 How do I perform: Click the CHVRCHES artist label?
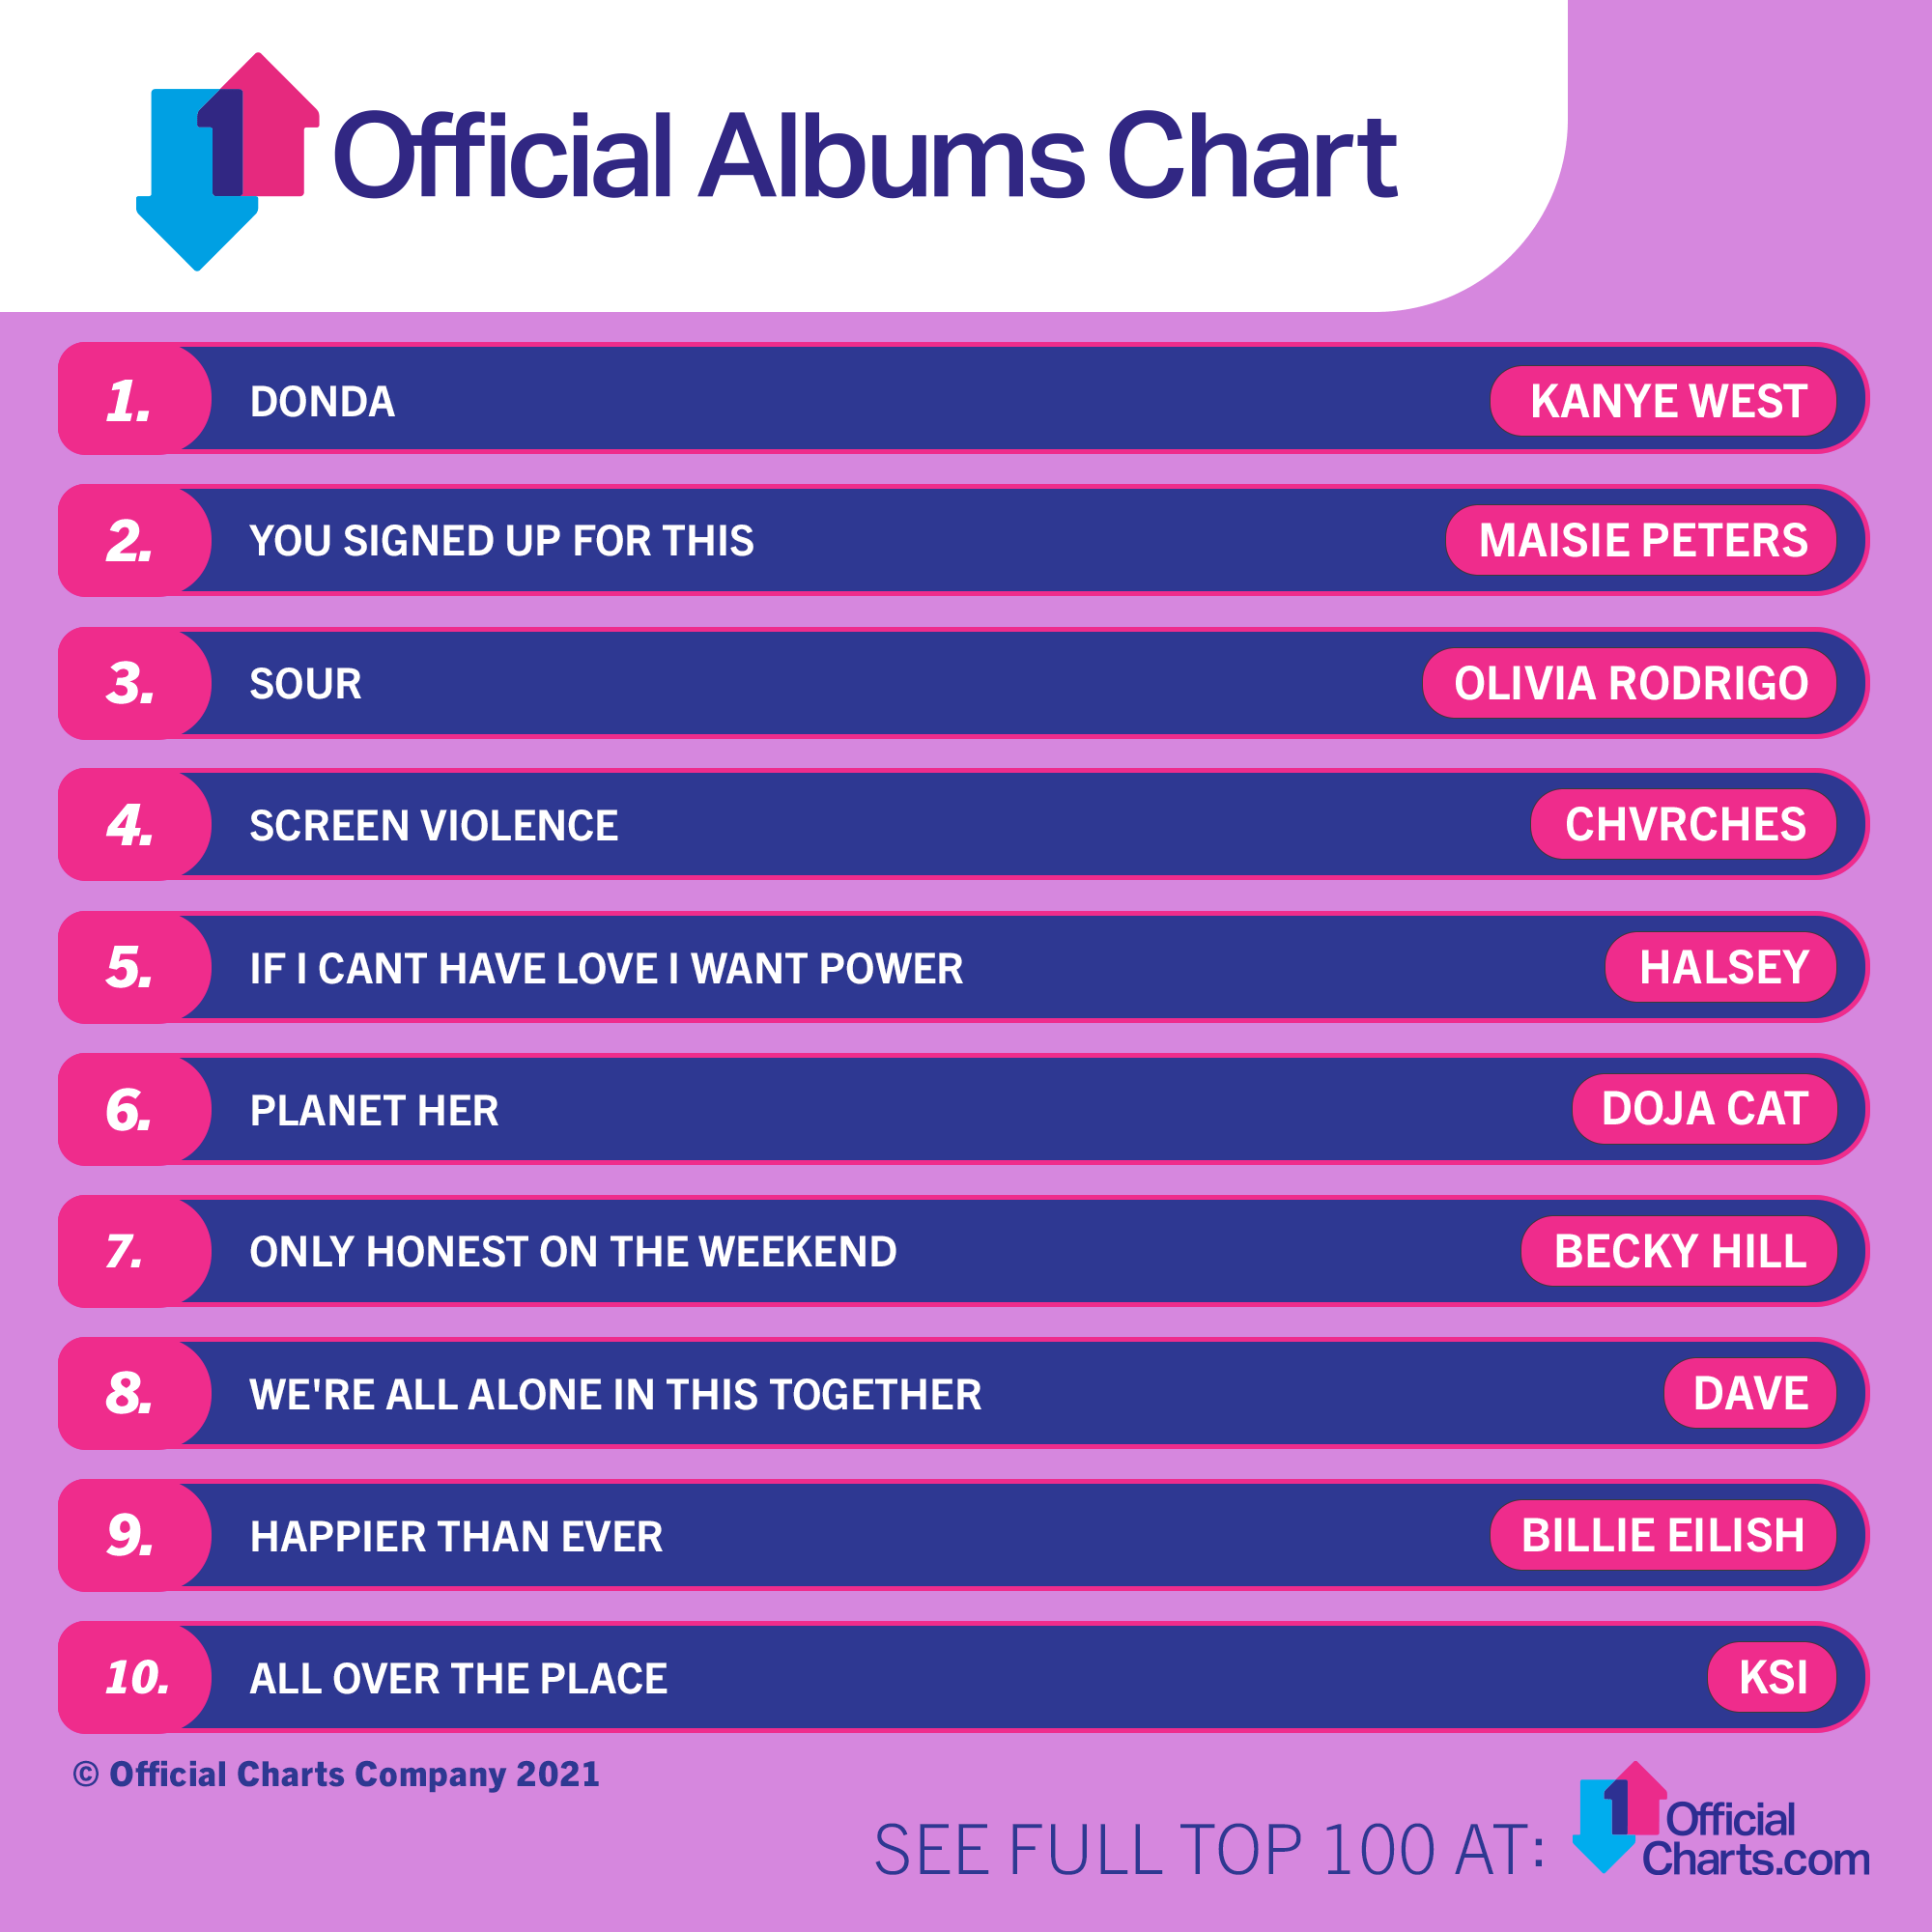[x=1684, y=824]
